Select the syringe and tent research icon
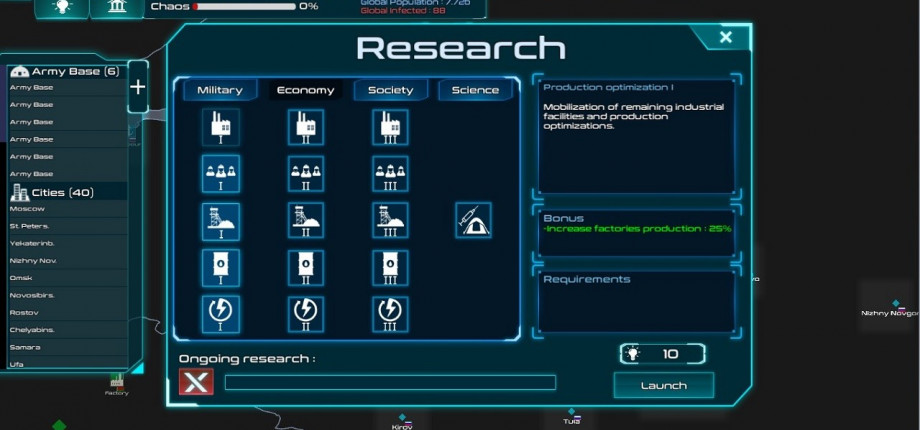 (473, 221)
